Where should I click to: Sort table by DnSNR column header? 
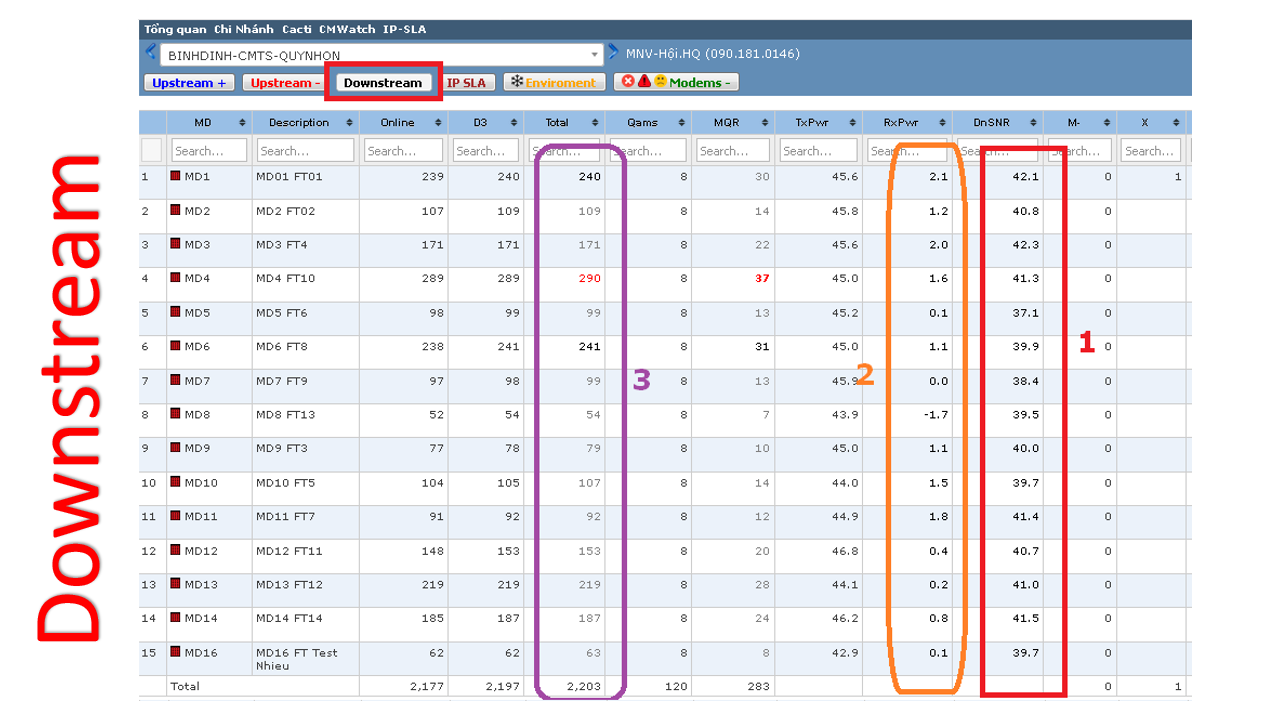pos(998,122)
